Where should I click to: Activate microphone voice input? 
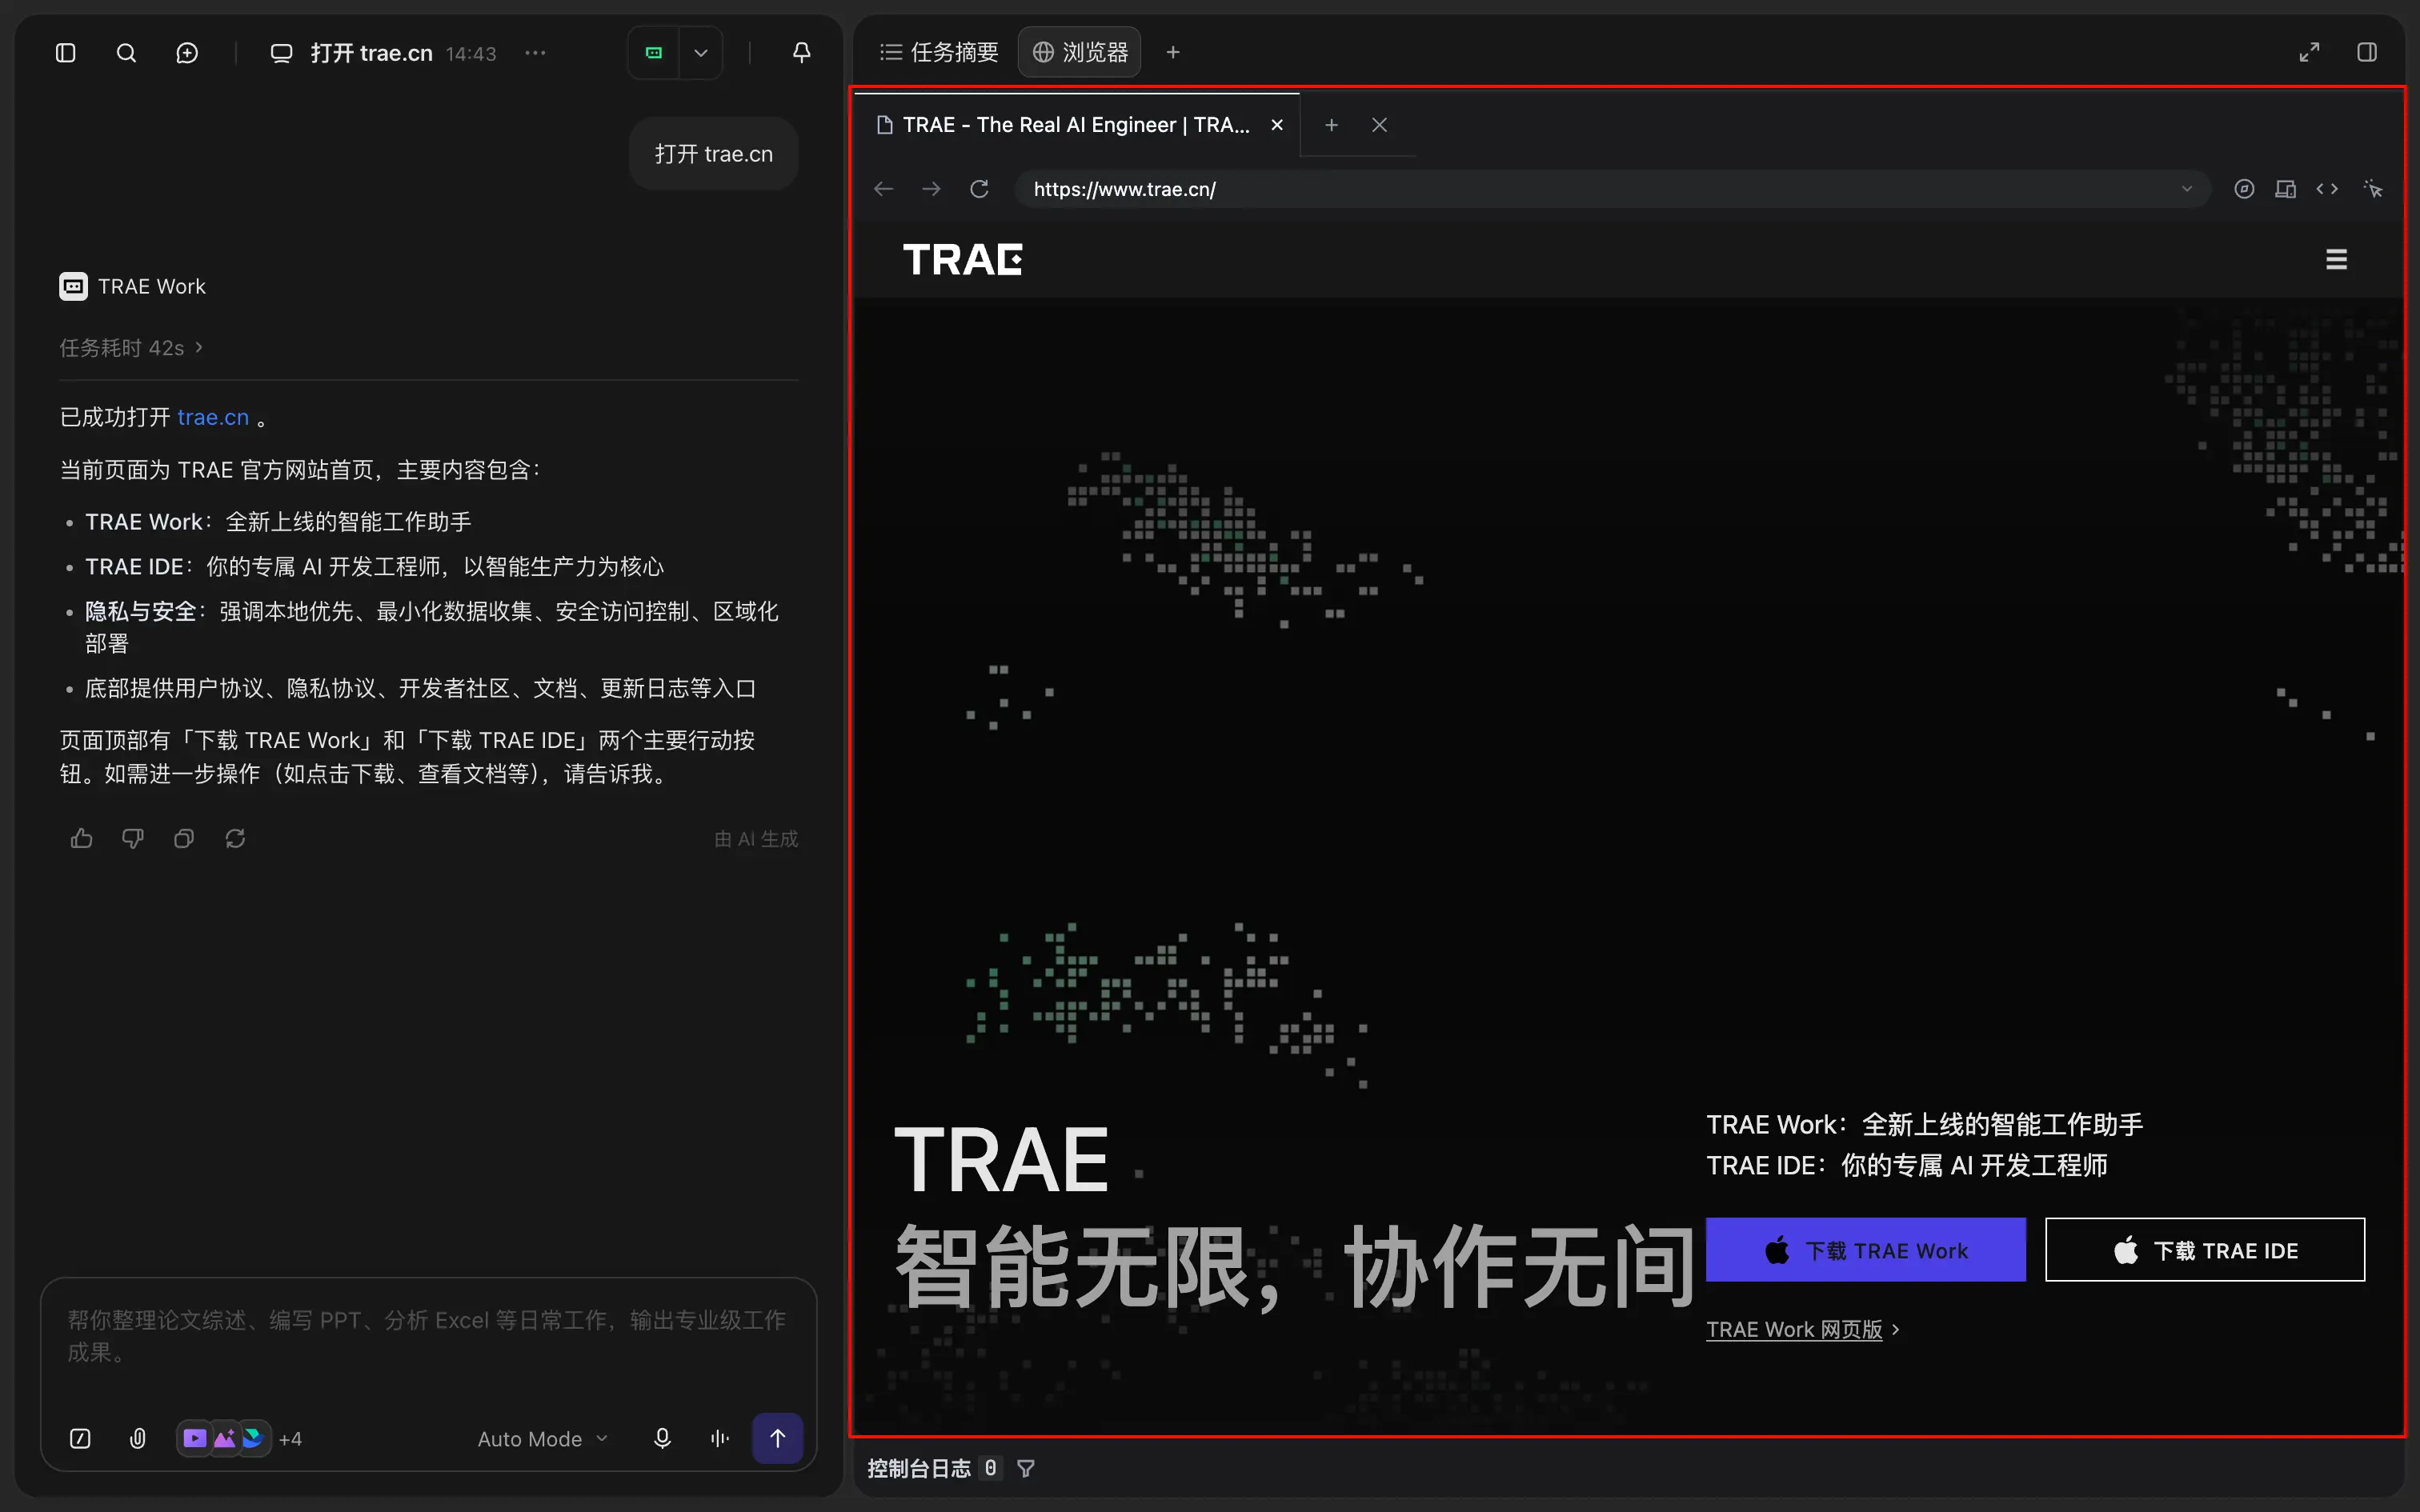coord(662,1438)
